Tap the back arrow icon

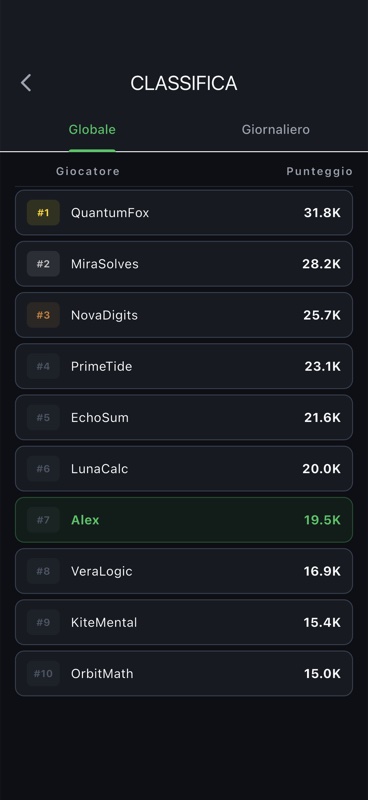(26, 83)
